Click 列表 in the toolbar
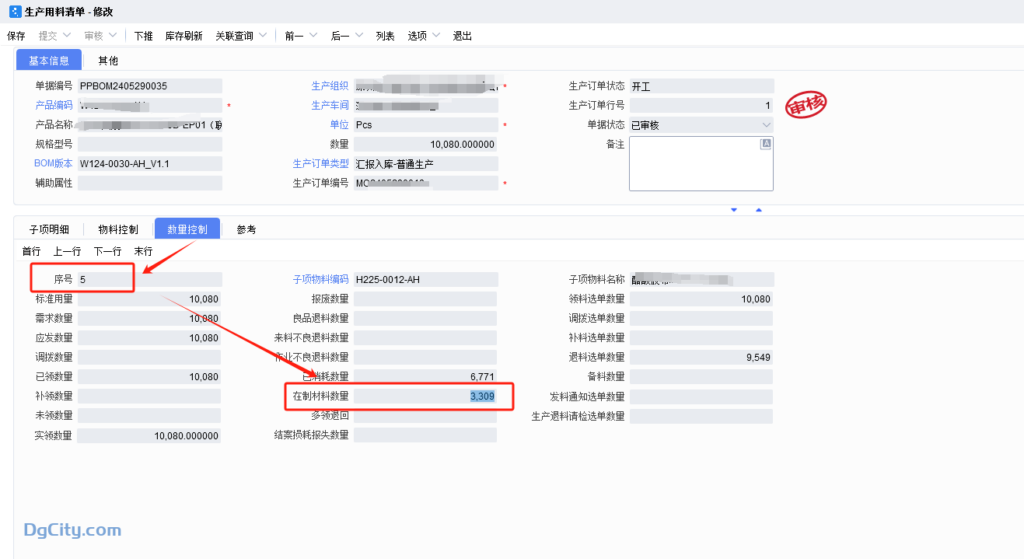 click(x=385, y=36)
